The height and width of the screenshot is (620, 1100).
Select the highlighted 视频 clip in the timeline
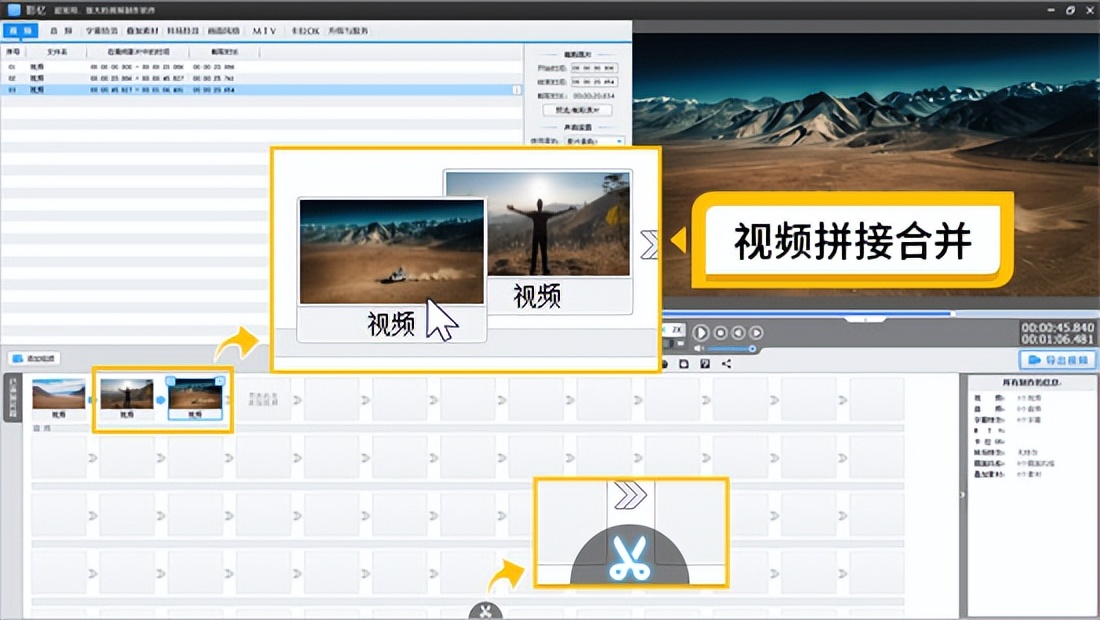pos(195,396)
